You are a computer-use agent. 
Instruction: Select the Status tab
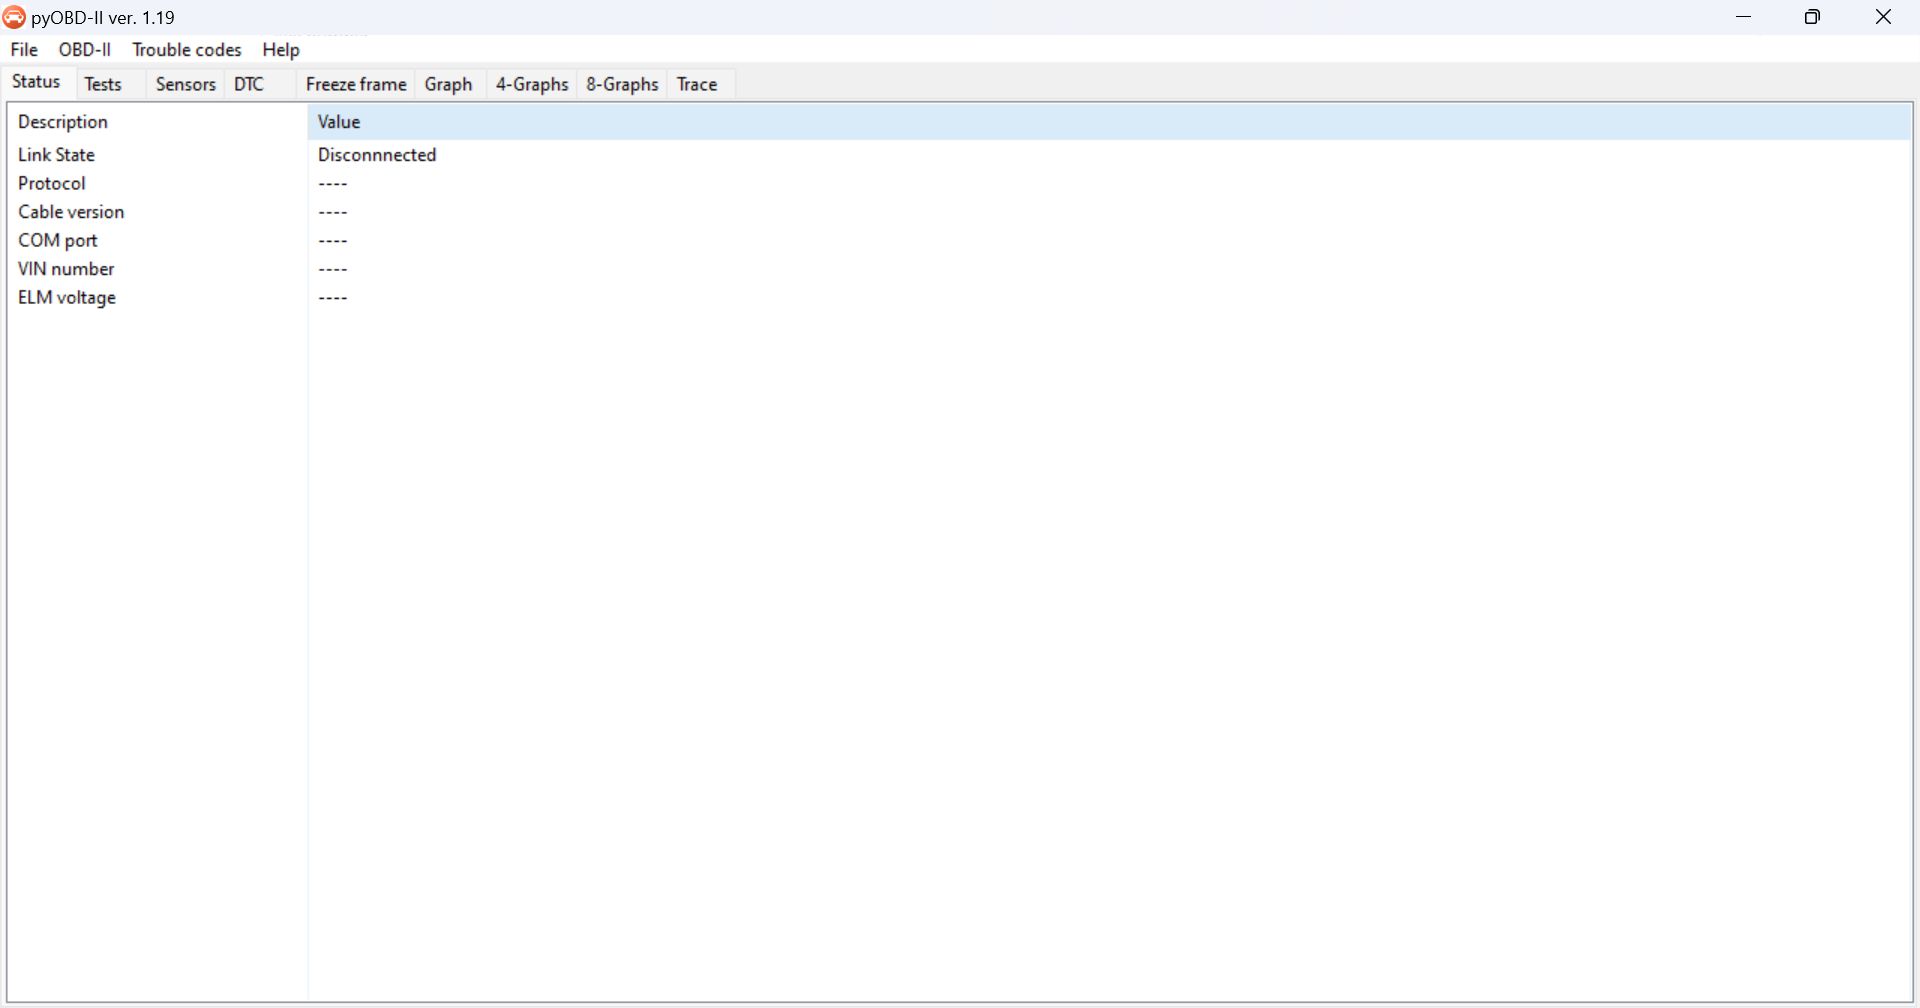click(x=35, y=82)
